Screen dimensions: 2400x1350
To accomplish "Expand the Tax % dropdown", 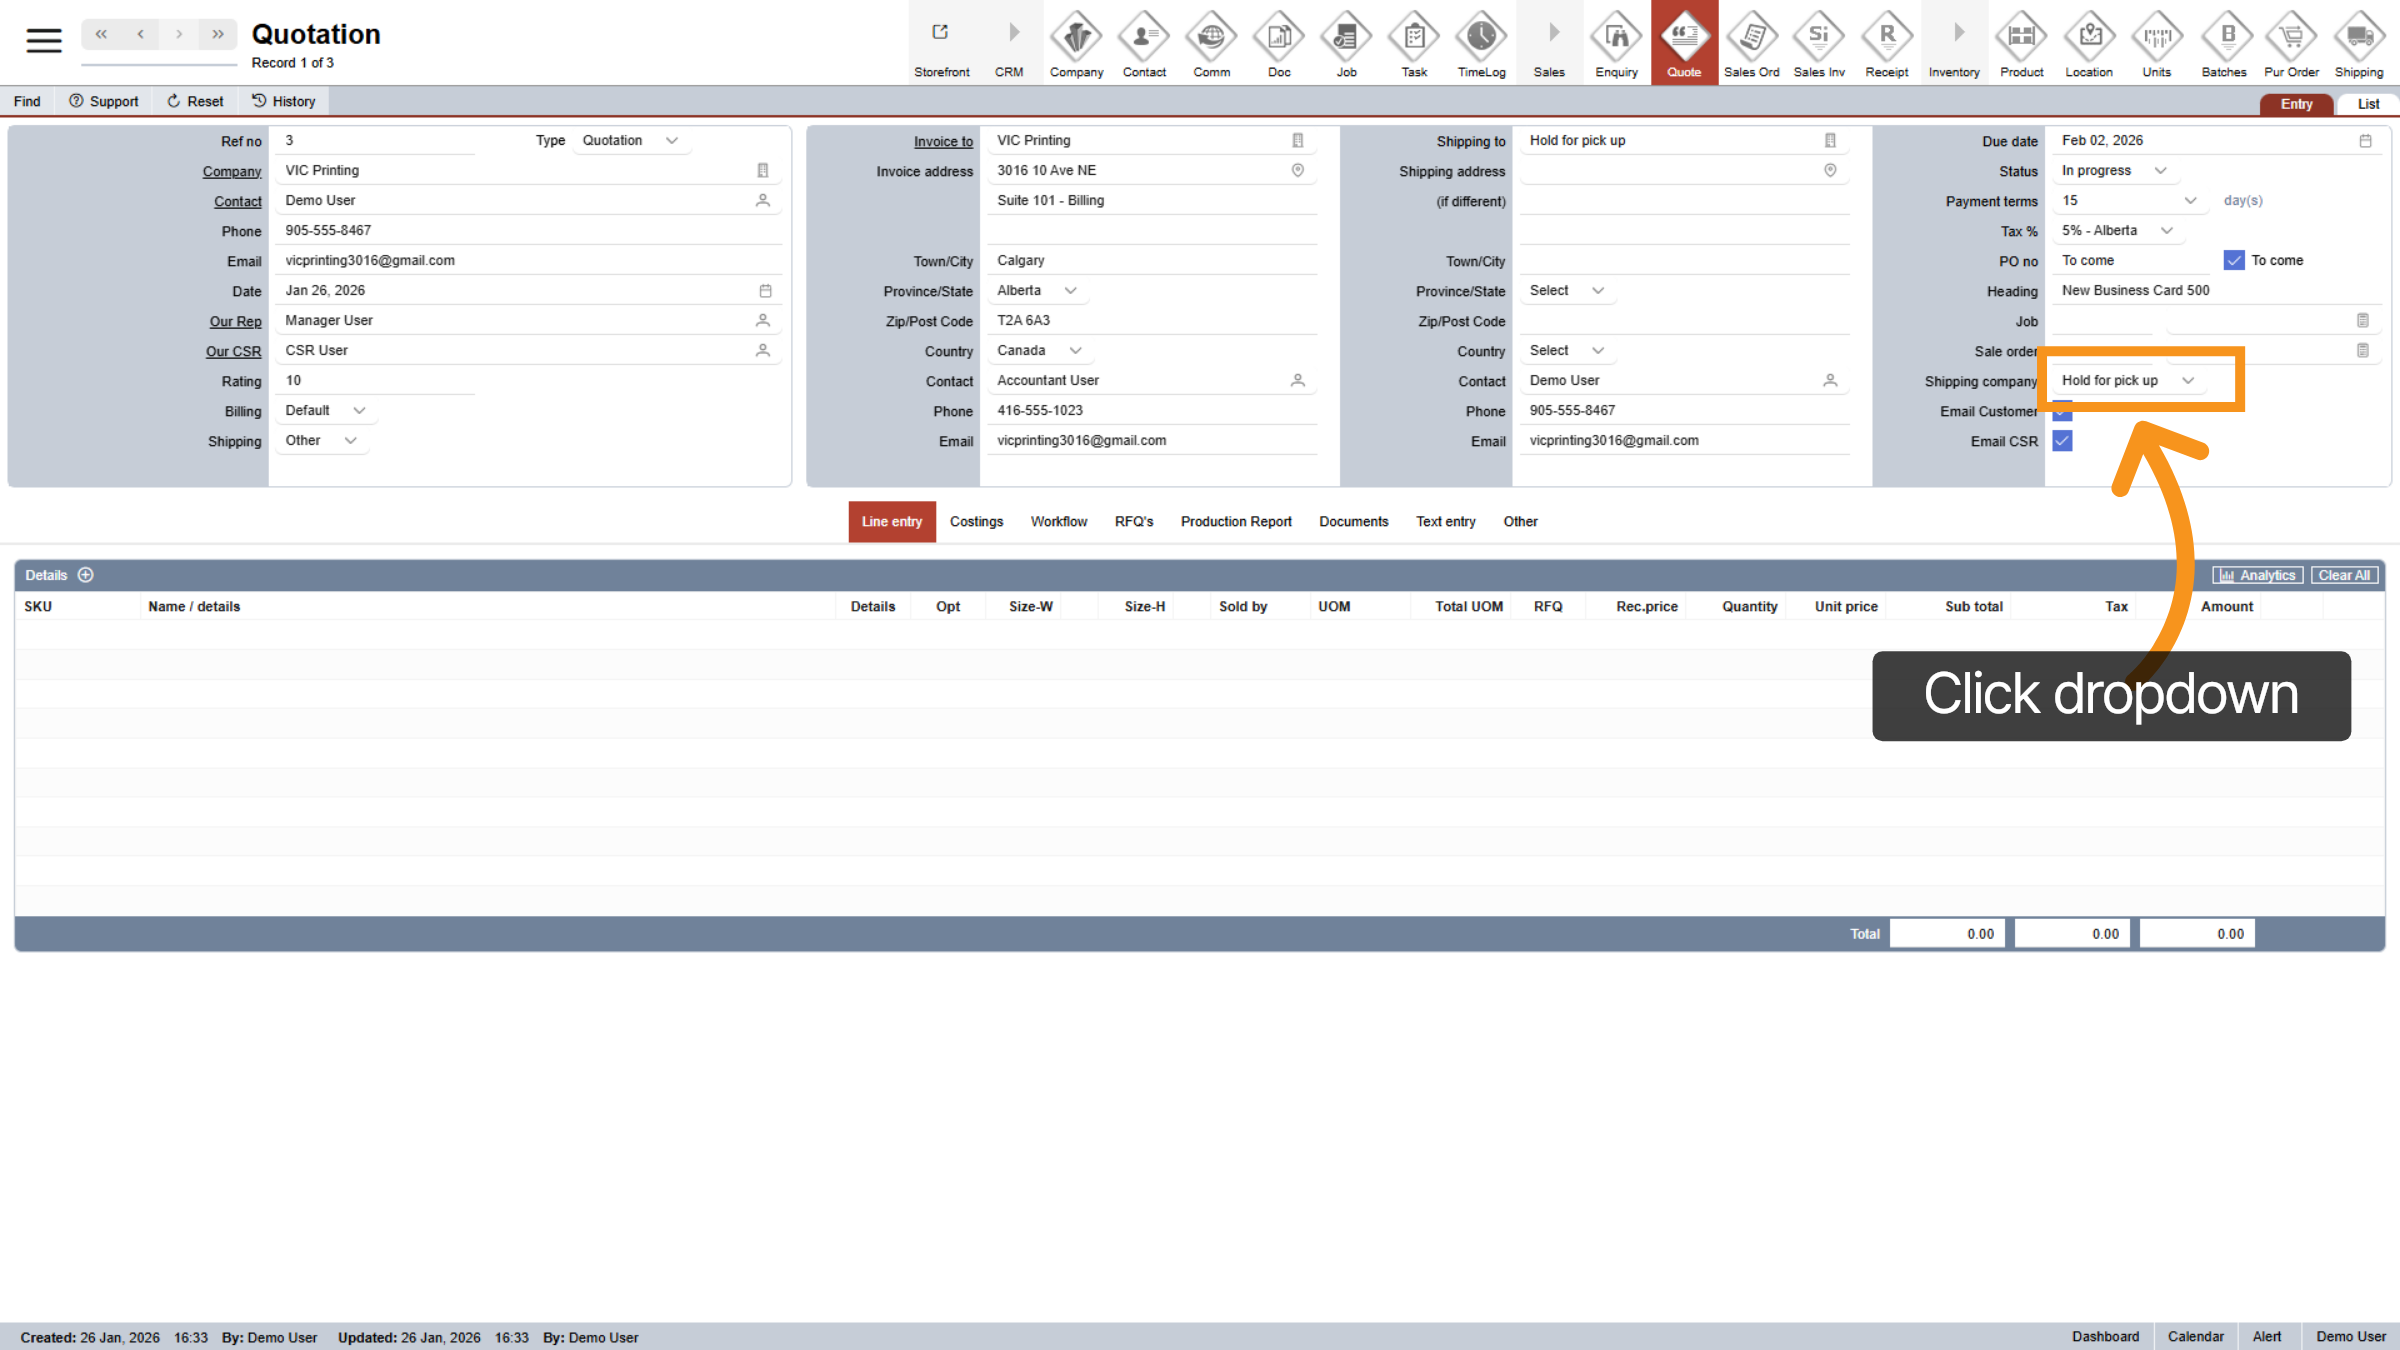I will coord(2166,231).
